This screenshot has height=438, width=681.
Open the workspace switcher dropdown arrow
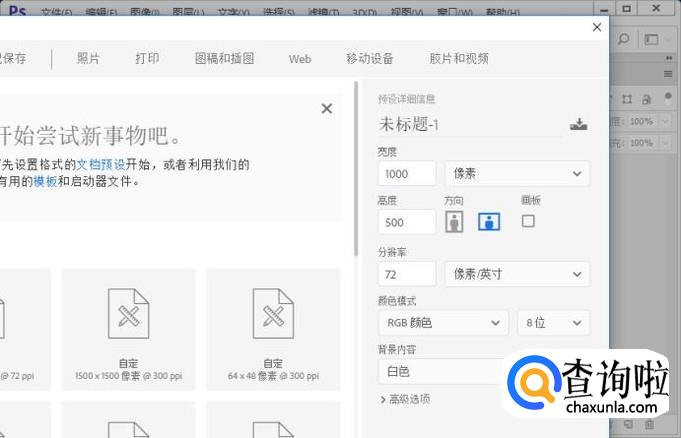tap(668, 40)
